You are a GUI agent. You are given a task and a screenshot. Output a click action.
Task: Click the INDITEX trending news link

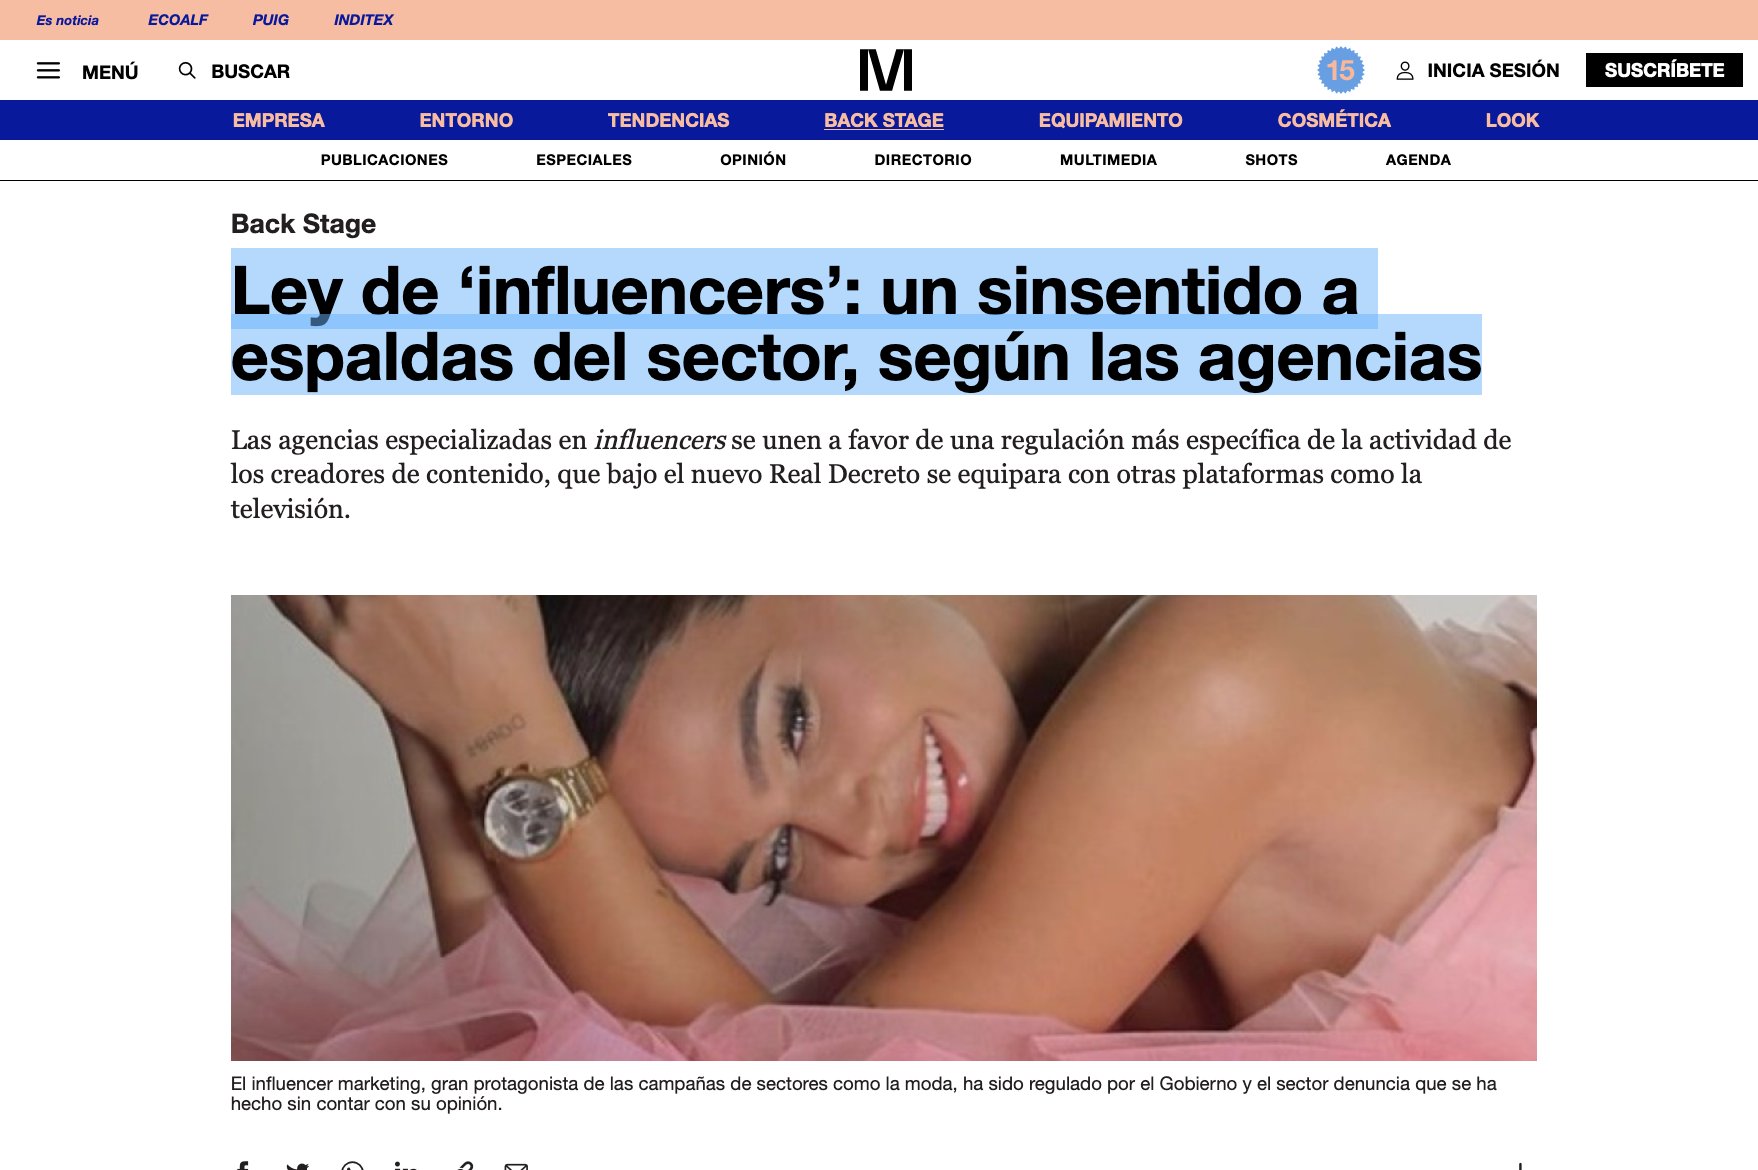click(363, 20)
